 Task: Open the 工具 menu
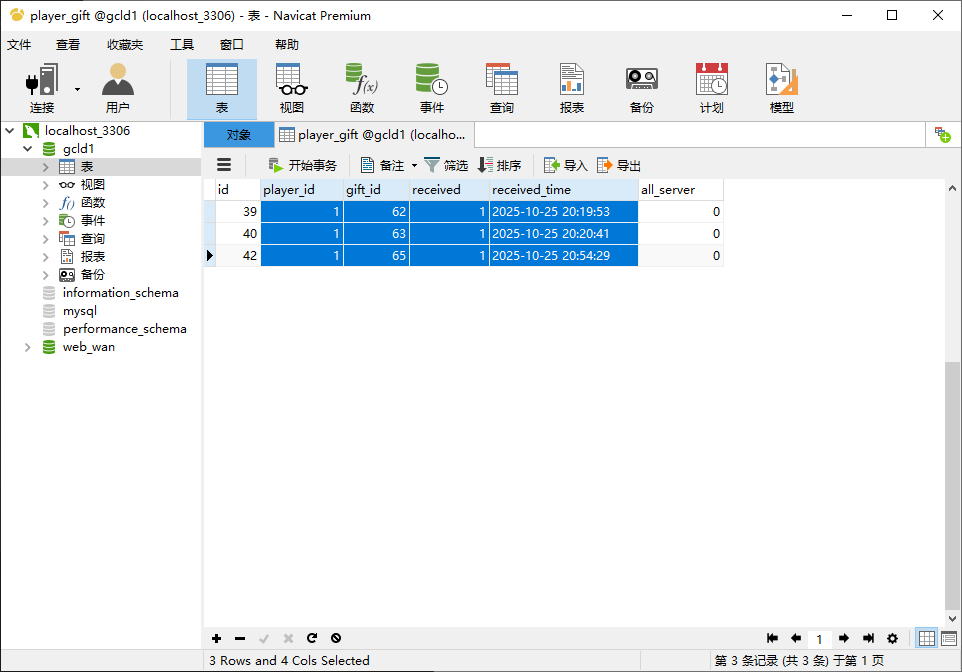click(x=181, y=45)
